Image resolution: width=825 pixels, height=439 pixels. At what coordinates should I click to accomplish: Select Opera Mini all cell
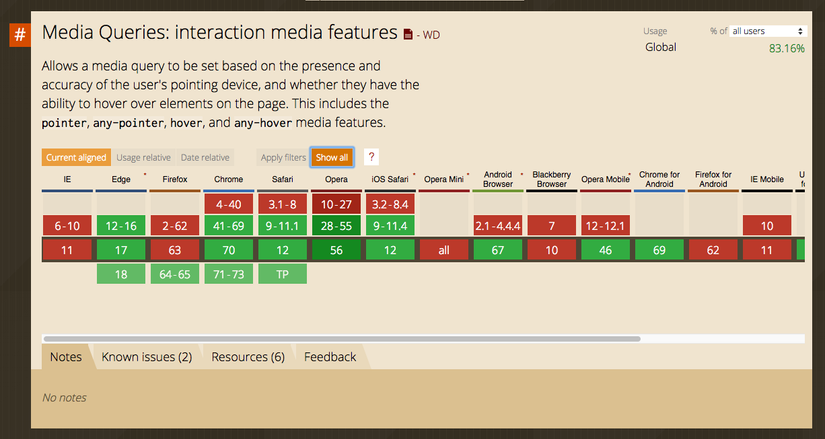click(x=444, y=250)
